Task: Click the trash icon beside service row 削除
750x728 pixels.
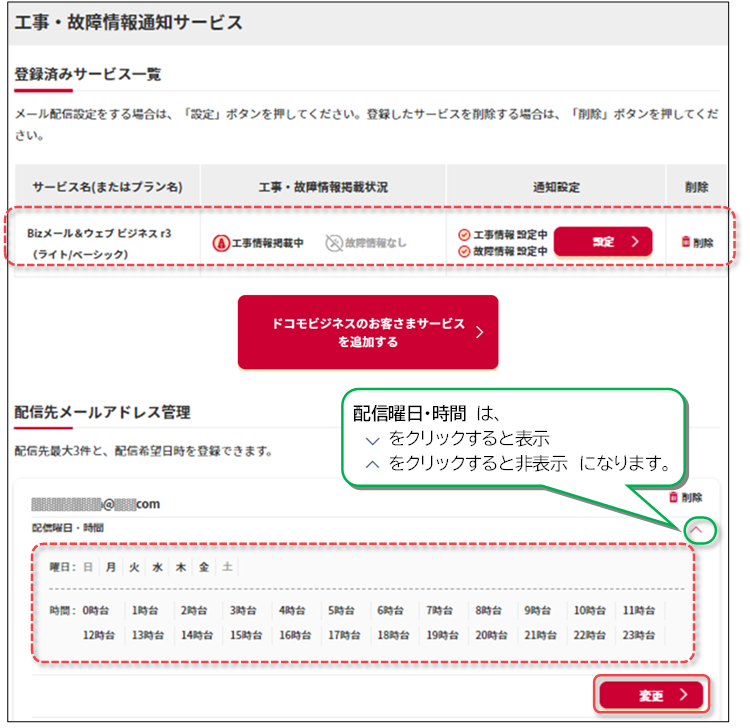Action: pos(685,242)
